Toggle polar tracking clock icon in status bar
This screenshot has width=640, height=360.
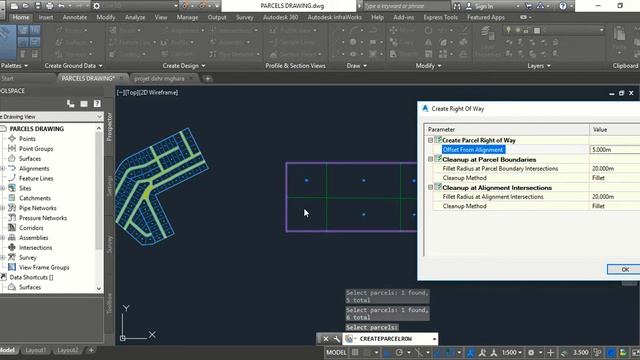coord(399,352)
